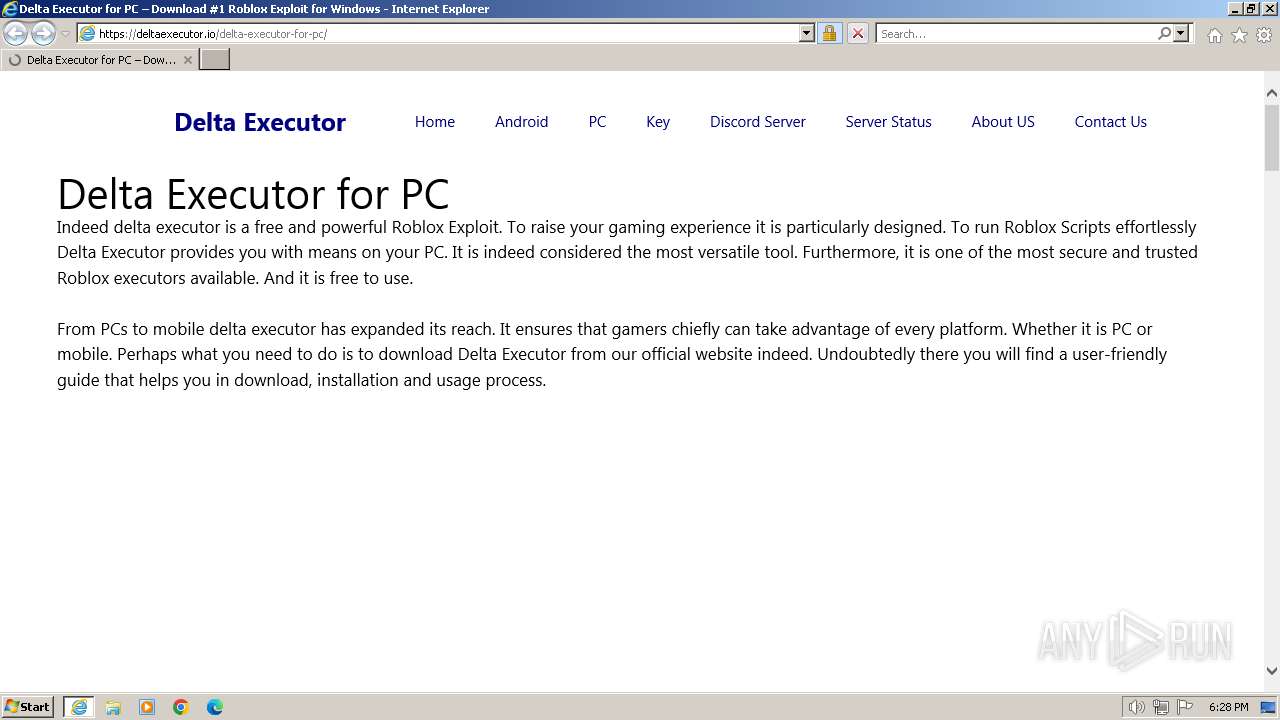Open the recent pages dropdown arrow
Viewport: 1280px width, 720px height.
pyautogui.click(x=65, y=34)
